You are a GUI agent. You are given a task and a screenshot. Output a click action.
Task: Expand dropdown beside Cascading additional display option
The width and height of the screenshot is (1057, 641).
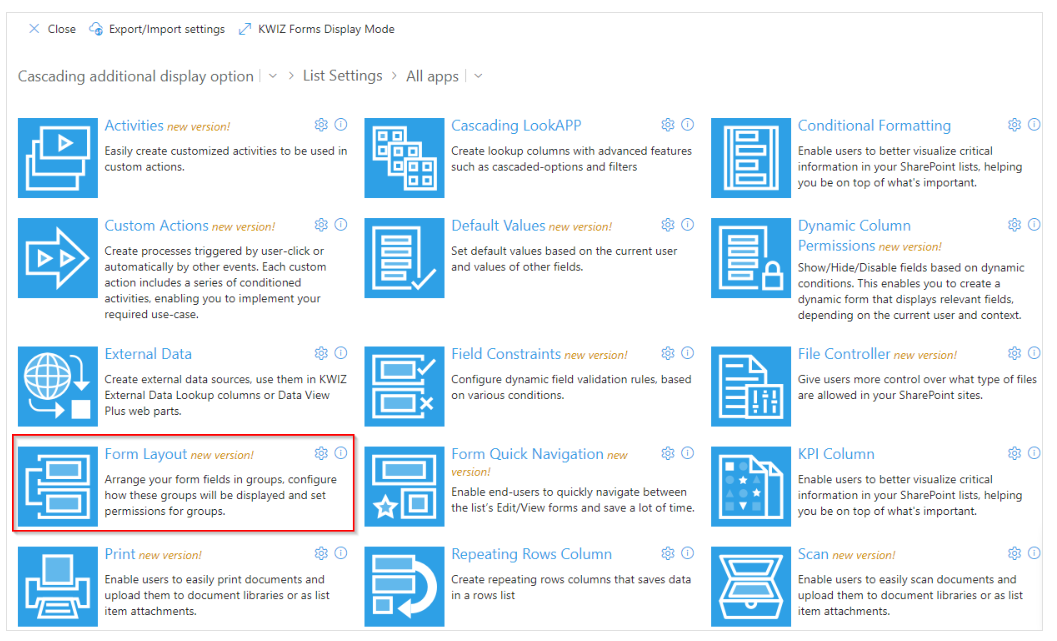coord(272,76)
